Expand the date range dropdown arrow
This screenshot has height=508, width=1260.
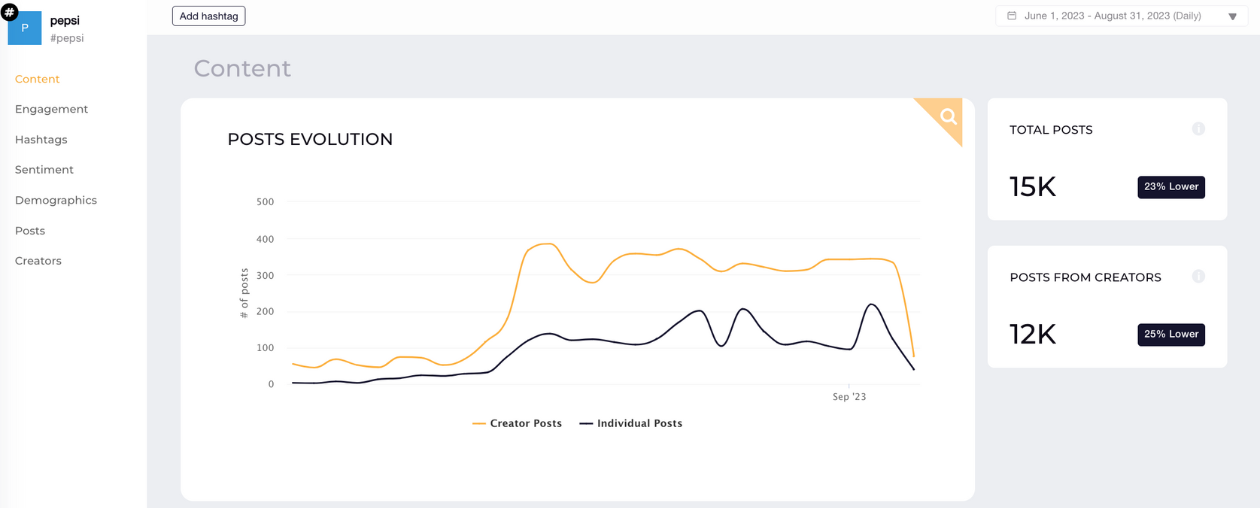click(1233, 17)
